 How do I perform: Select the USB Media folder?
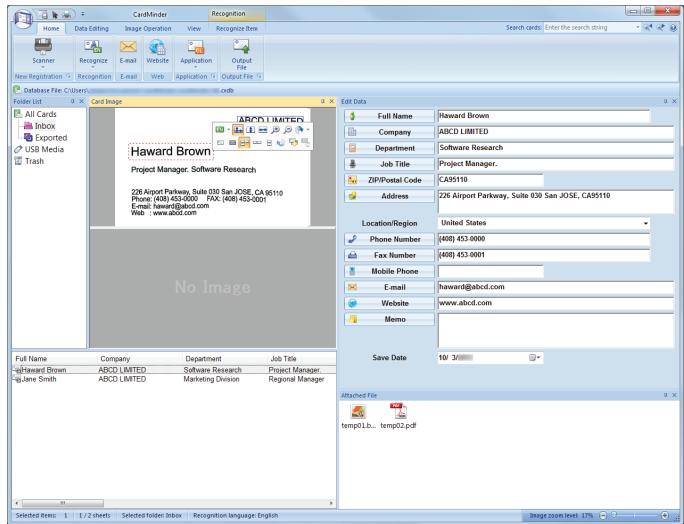coord(39,149)
